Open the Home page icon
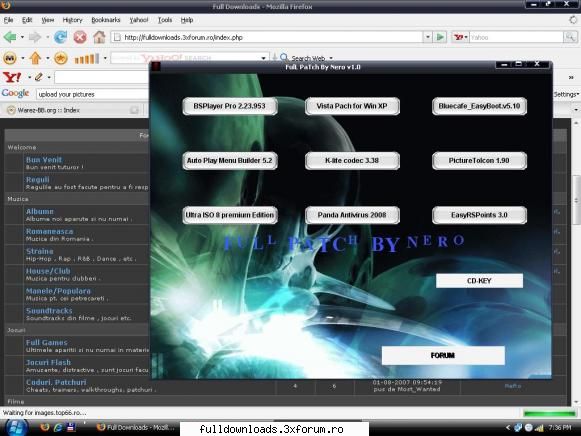This screenshot has width=581, height=436. (x=99, y=37)
